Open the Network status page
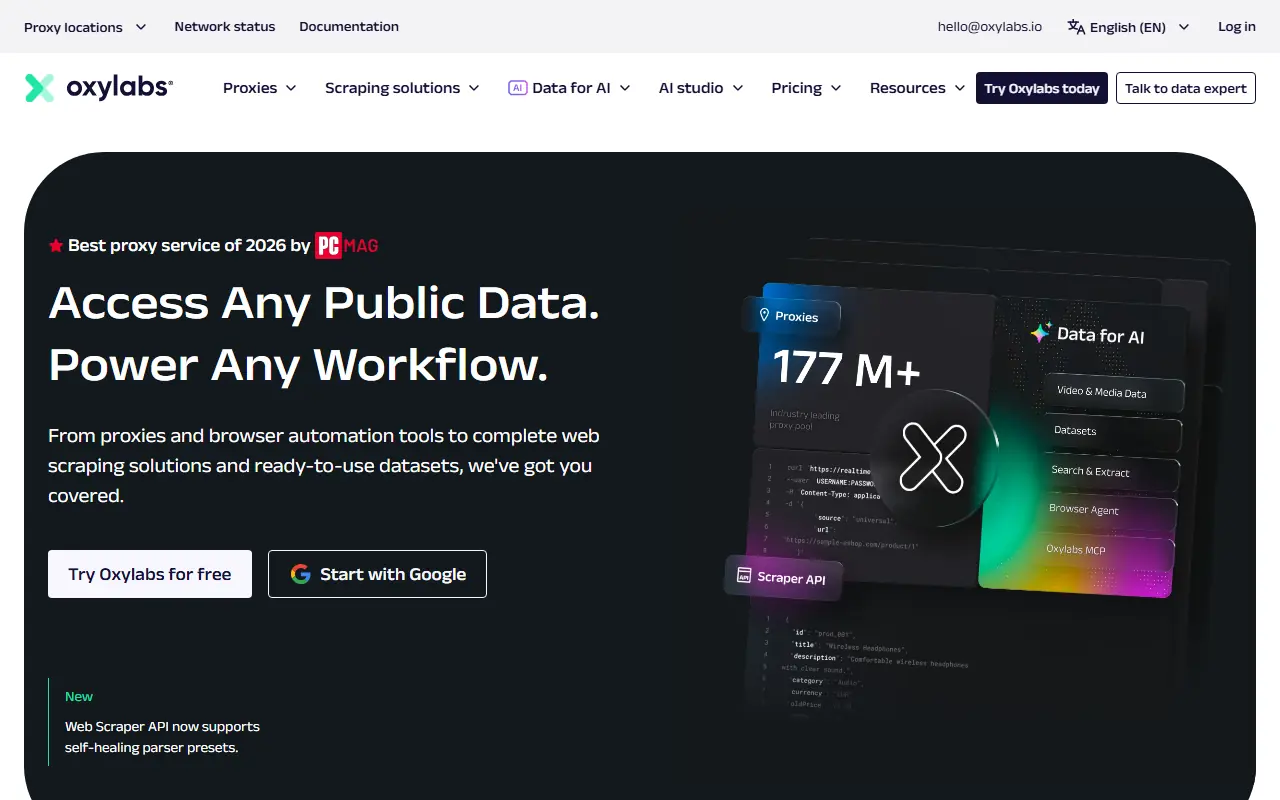The height and width of the screenshot is (800, 1280). pyautogui.click(x=224, y=27)
